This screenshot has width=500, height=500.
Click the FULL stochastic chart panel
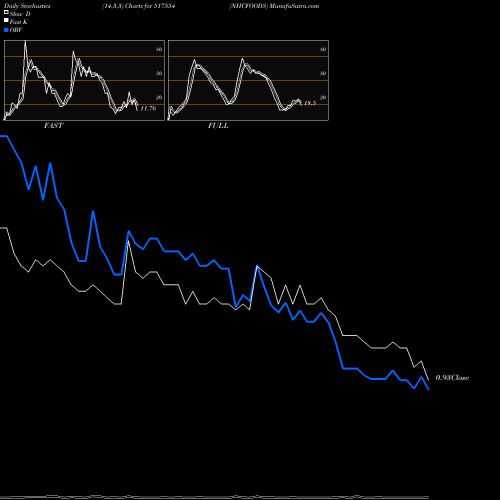(248, 80)
